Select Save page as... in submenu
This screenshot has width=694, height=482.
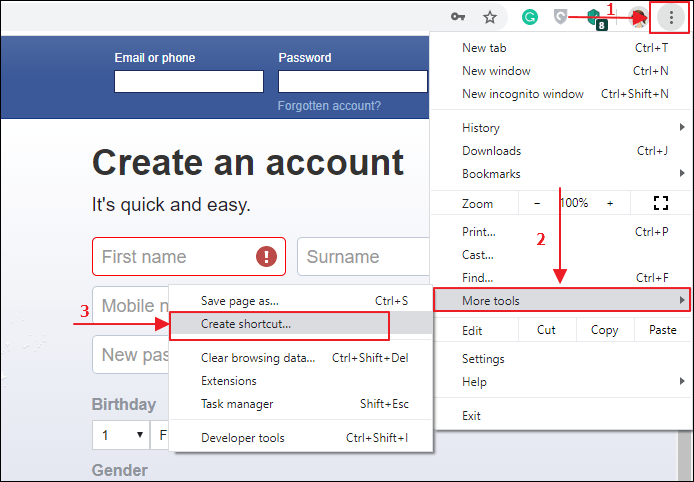[x=301, y=301]
